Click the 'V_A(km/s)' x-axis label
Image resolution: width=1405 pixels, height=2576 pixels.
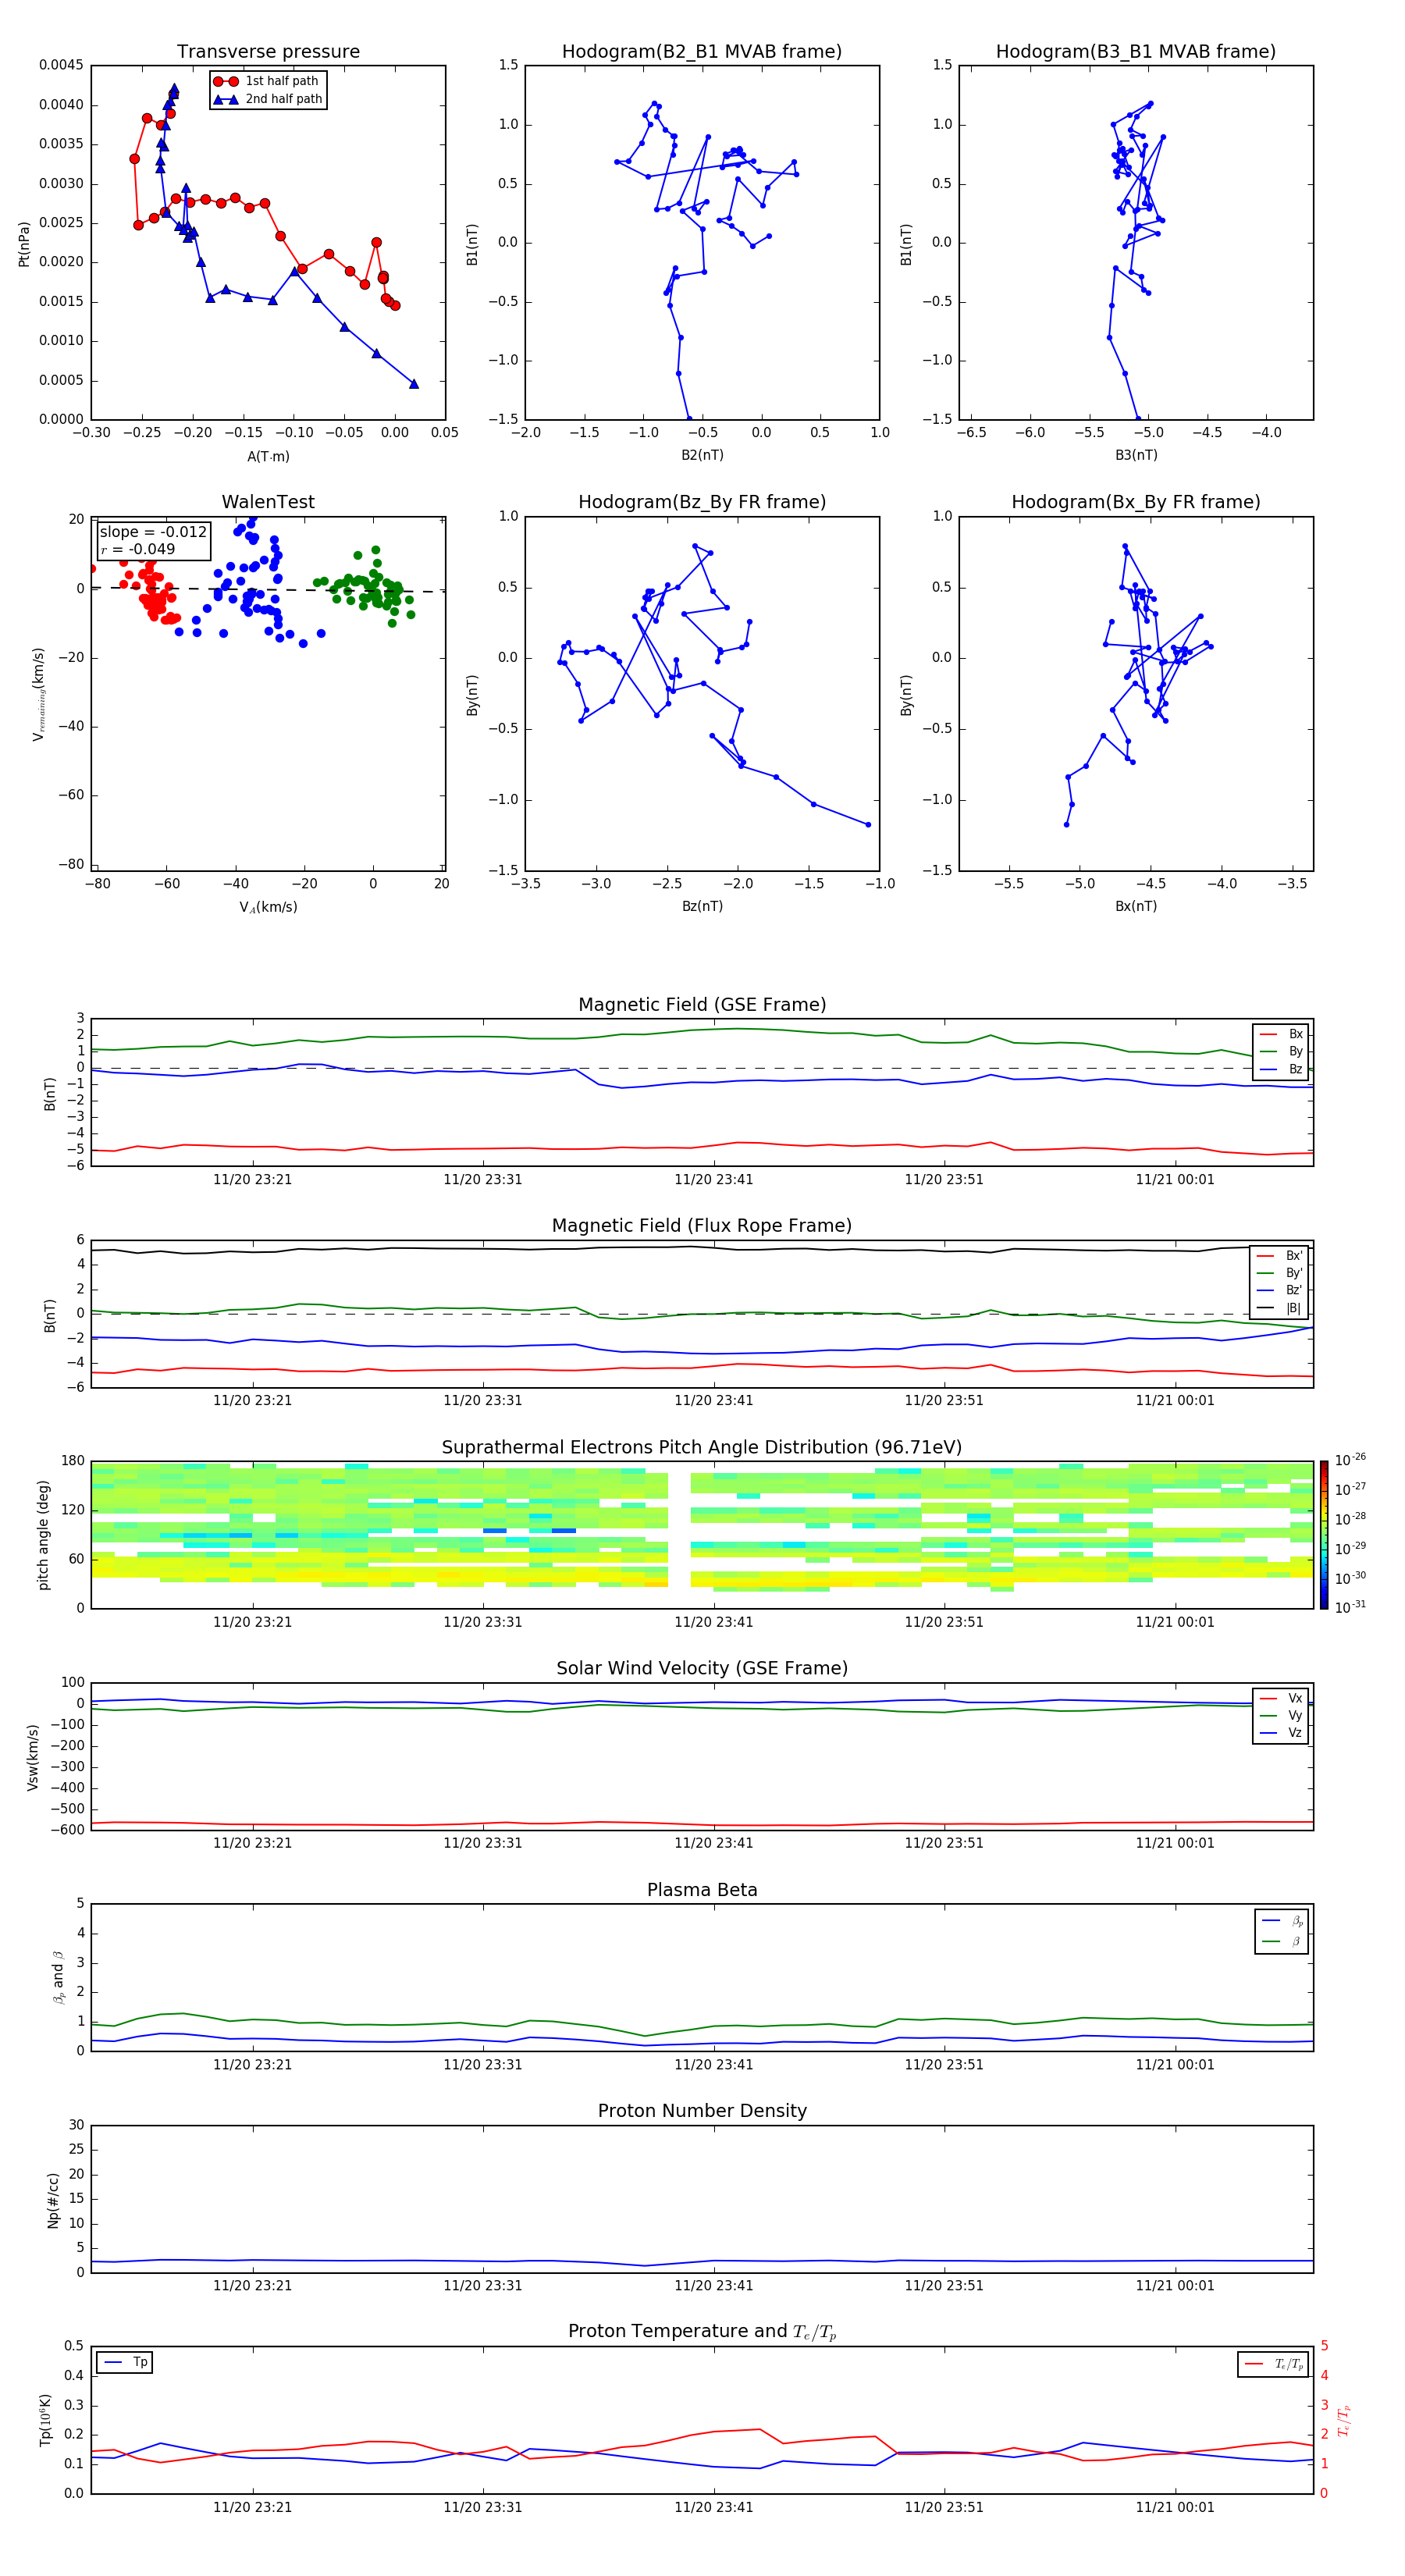268,907
